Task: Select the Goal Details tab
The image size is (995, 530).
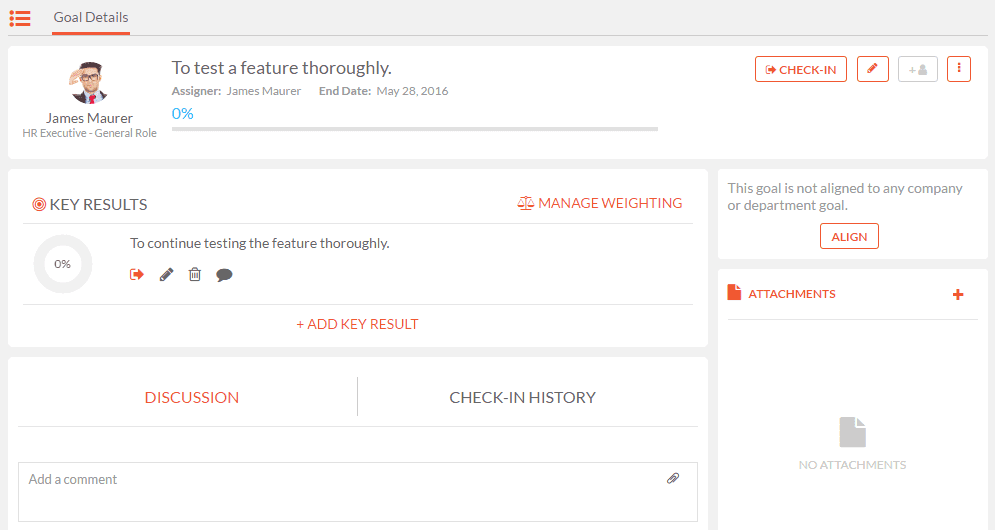Action: pos(91,18)
